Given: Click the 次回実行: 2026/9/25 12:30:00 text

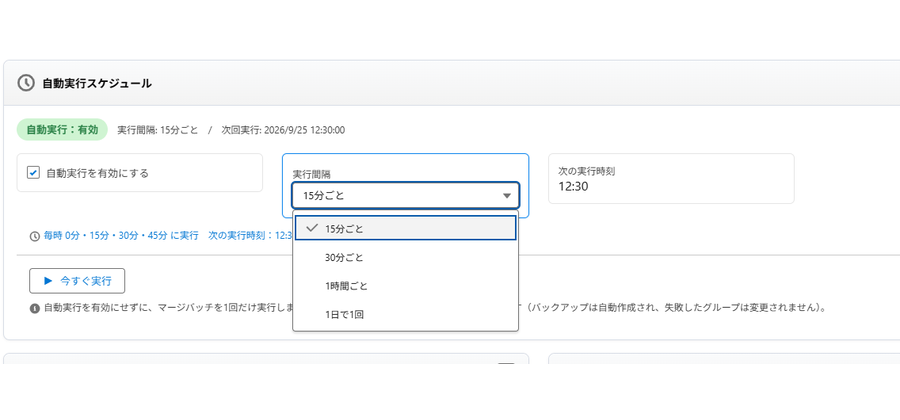Looking at the screenshot, I should (x=283, y=130).
